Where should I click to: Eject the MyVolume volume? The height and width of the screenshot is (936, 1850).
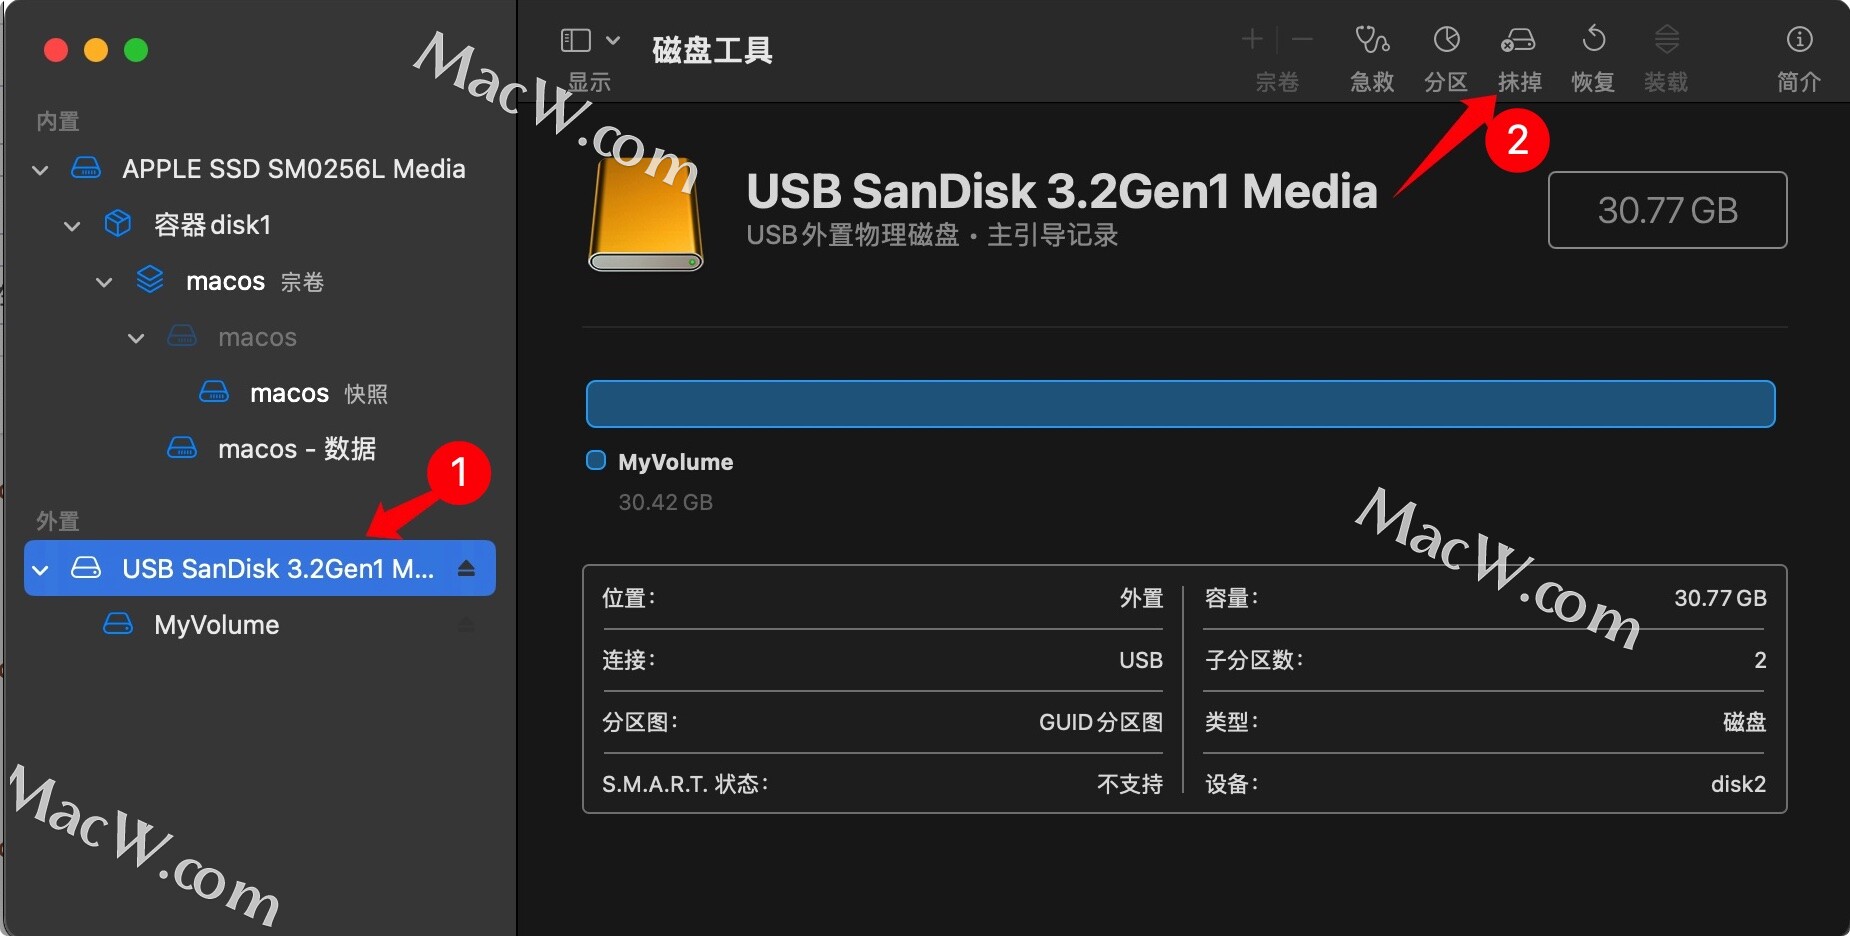point(466,625)
